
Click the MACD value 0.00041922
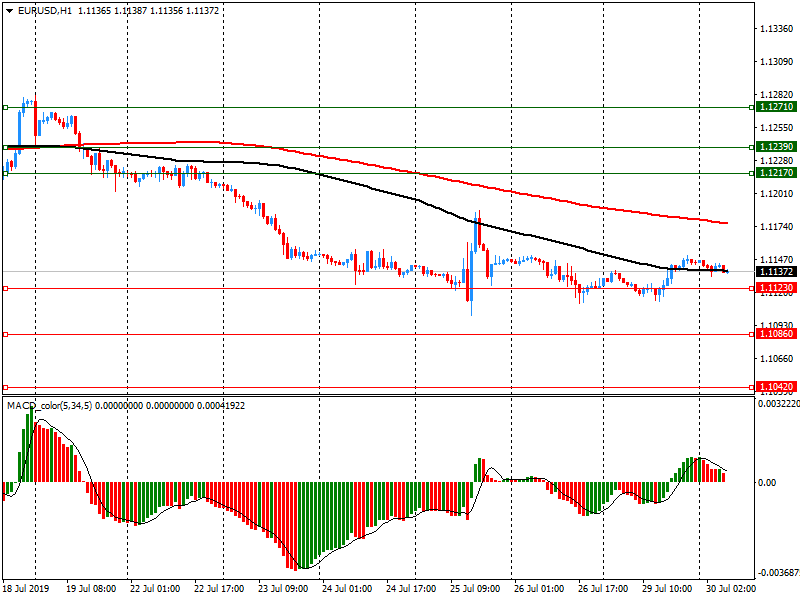click(x=220, y=406)
